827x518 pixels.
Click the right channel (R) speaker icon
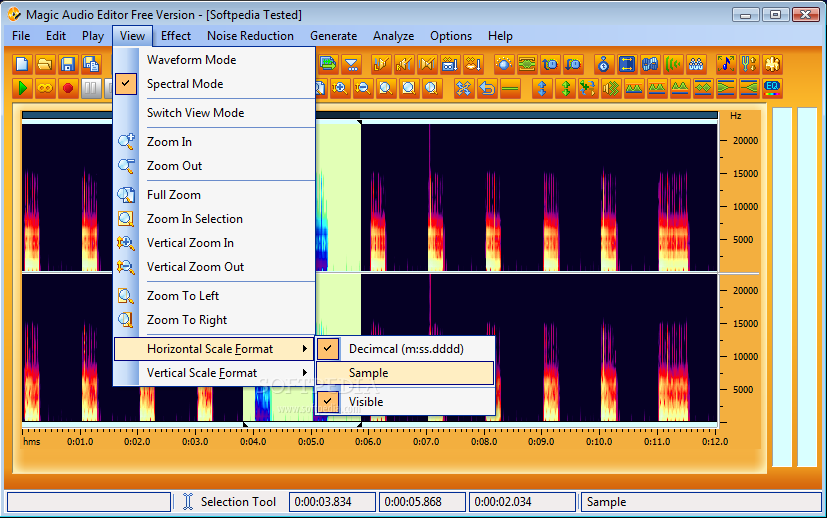[x=405, y=64]
